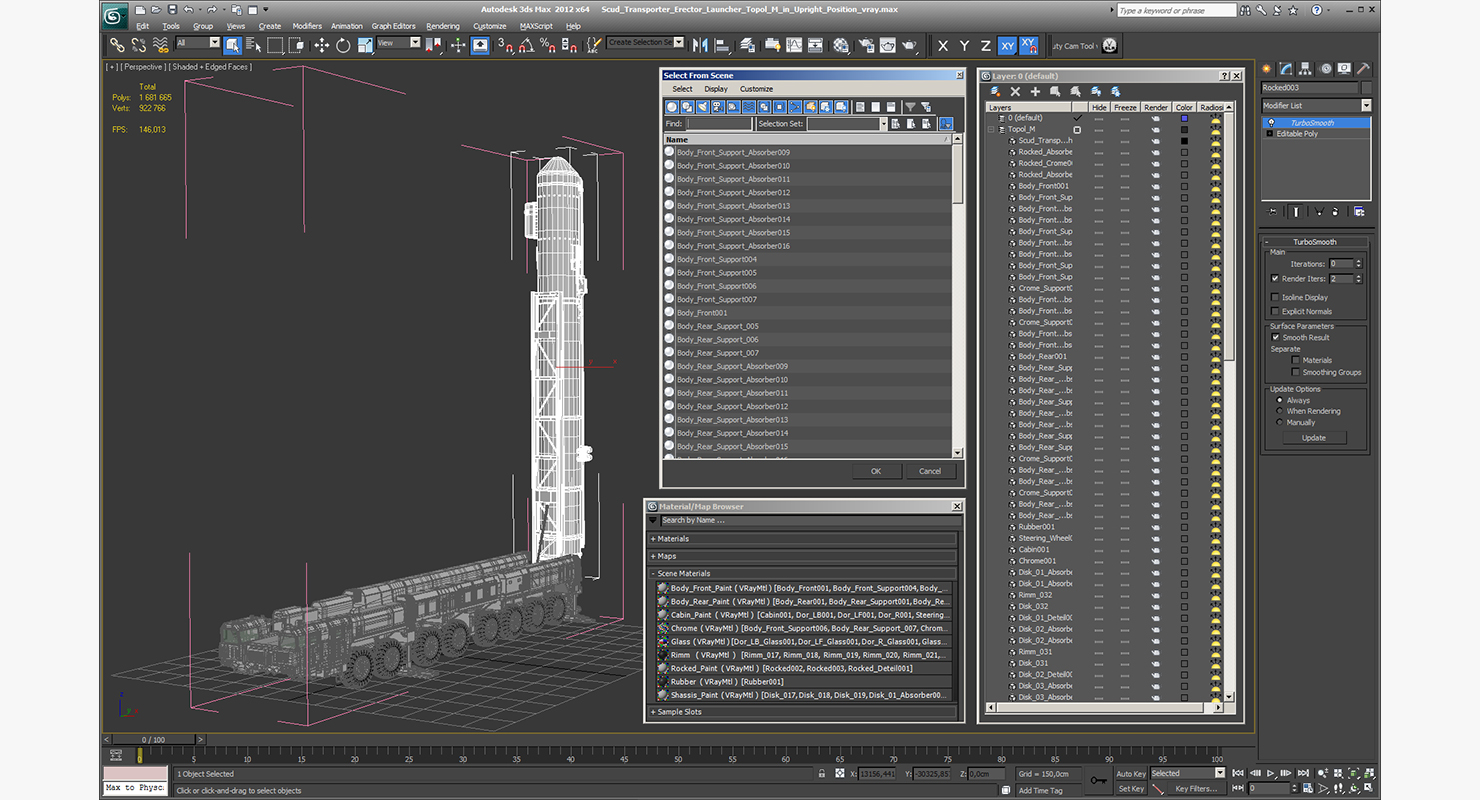
Task: Collapse the Topol_M layer tree
Action: pyautogui.click(x=992, y=129)
